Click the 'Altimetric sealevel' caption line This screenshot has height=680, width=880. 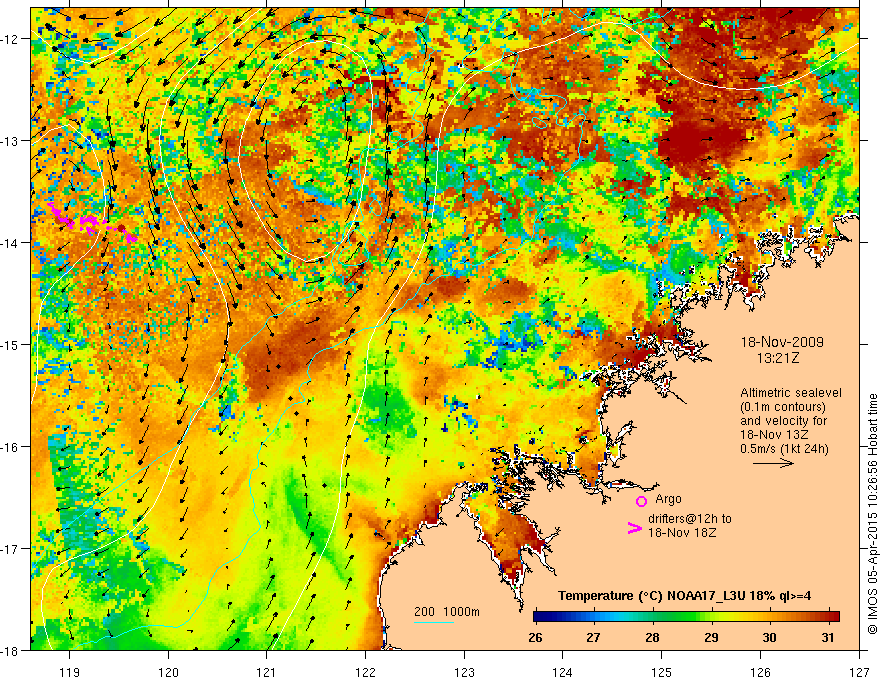[791, 393]
